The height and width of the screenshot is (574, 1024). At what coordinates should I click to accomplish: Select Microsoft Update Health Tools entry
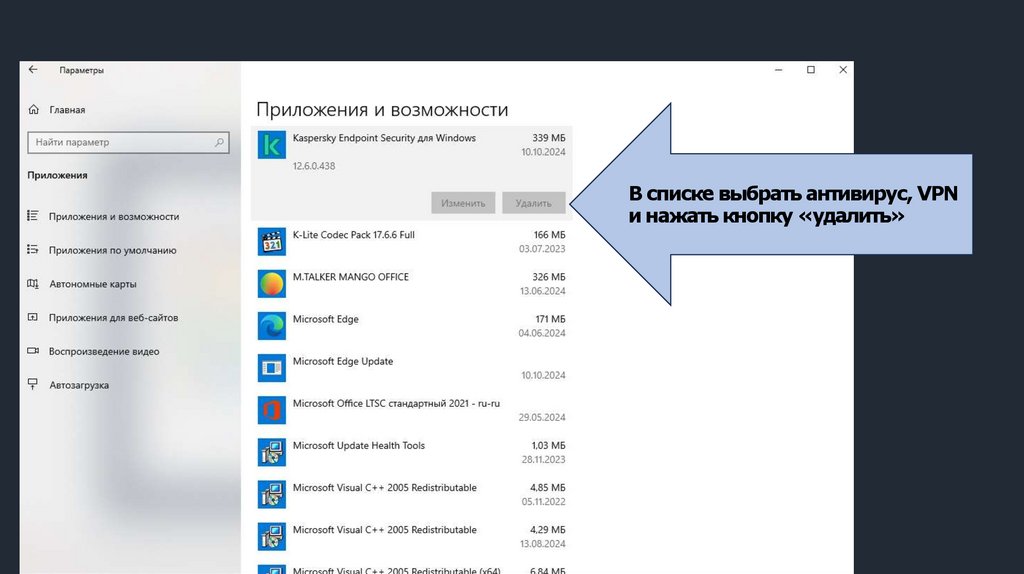(359, 445)
